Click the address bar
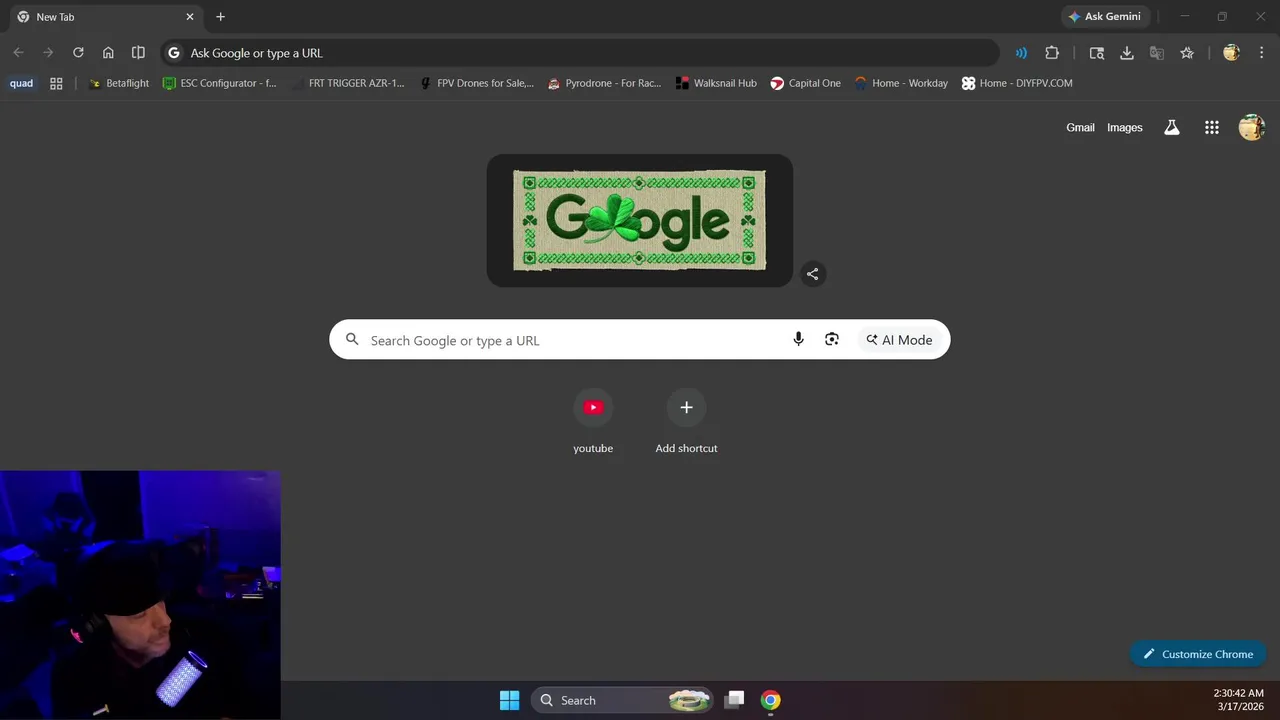The height and width of the screenshot is (720, 1280). tap(580, 53)
